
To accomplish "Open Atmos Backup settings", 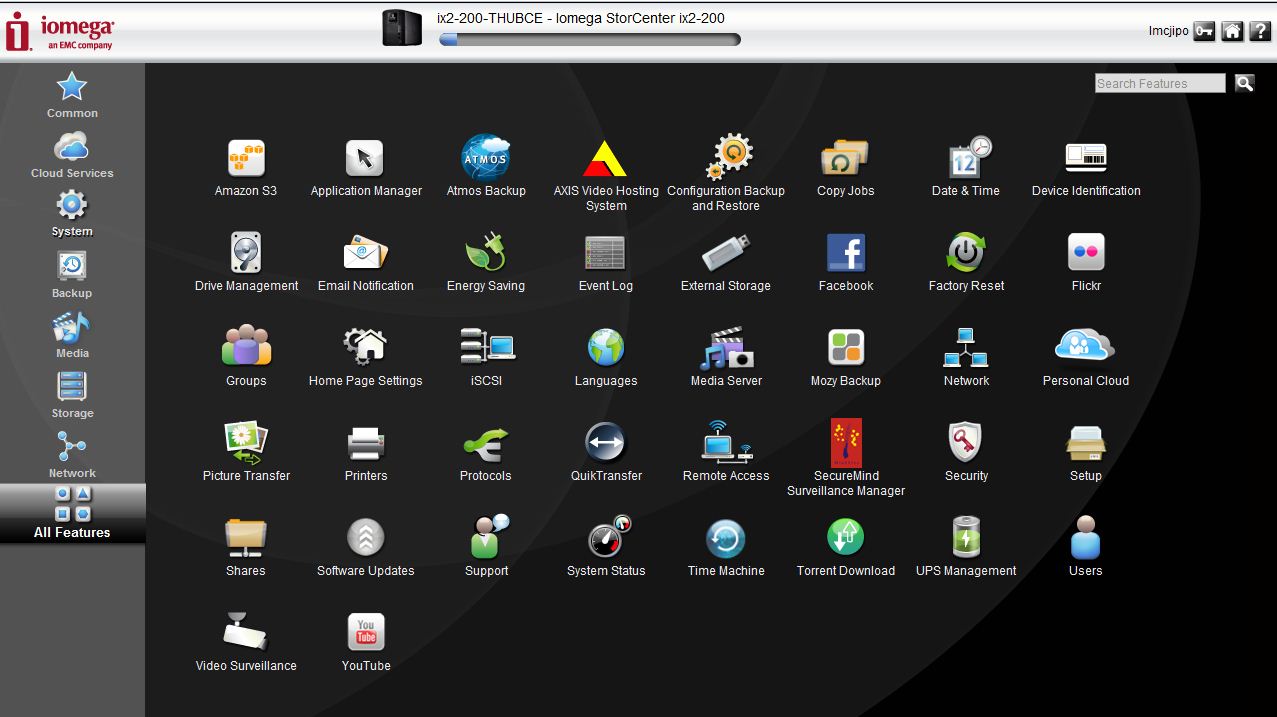I will pyautogui.click(x=486, y=167).
